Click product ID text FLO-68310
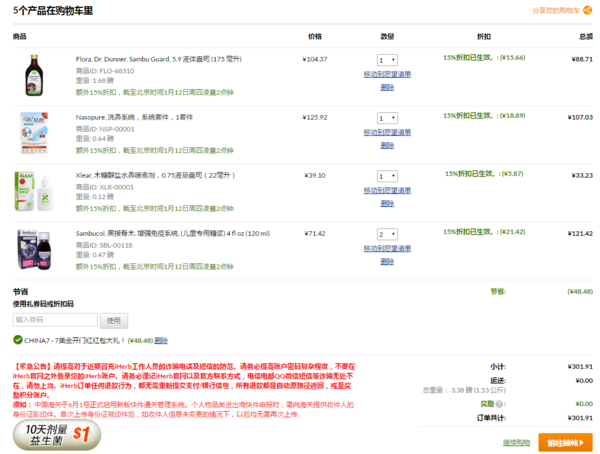This screenshot has width=600, height=454. click(117, 71)
